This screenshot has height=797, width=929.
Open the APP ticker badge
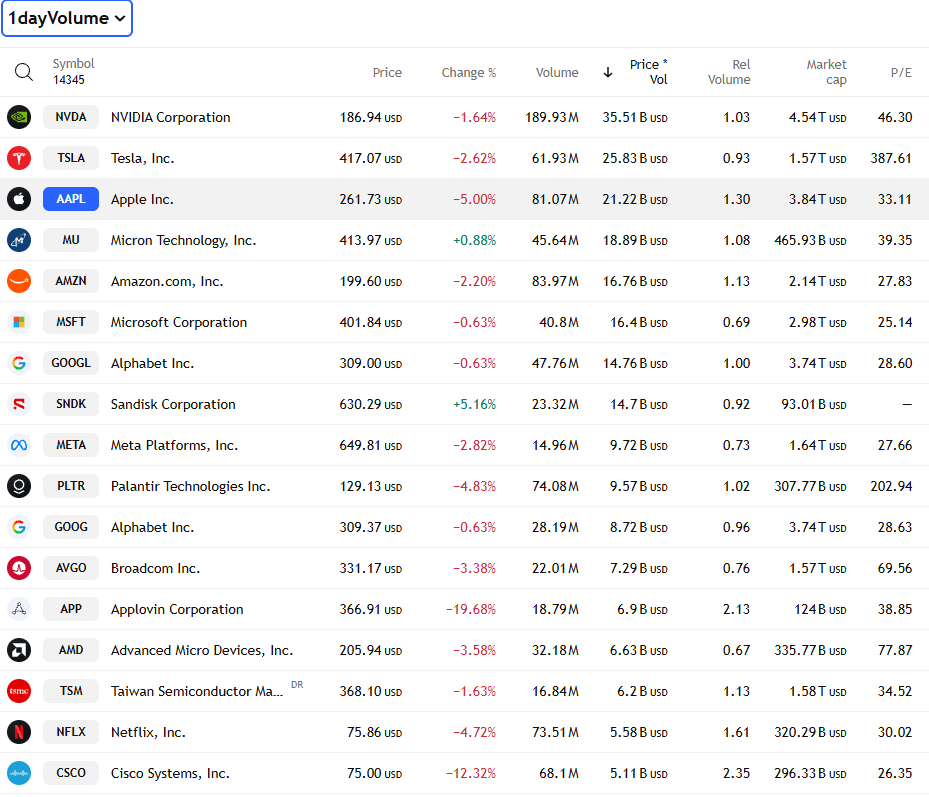pyautogui.click(x=71, y=609)
